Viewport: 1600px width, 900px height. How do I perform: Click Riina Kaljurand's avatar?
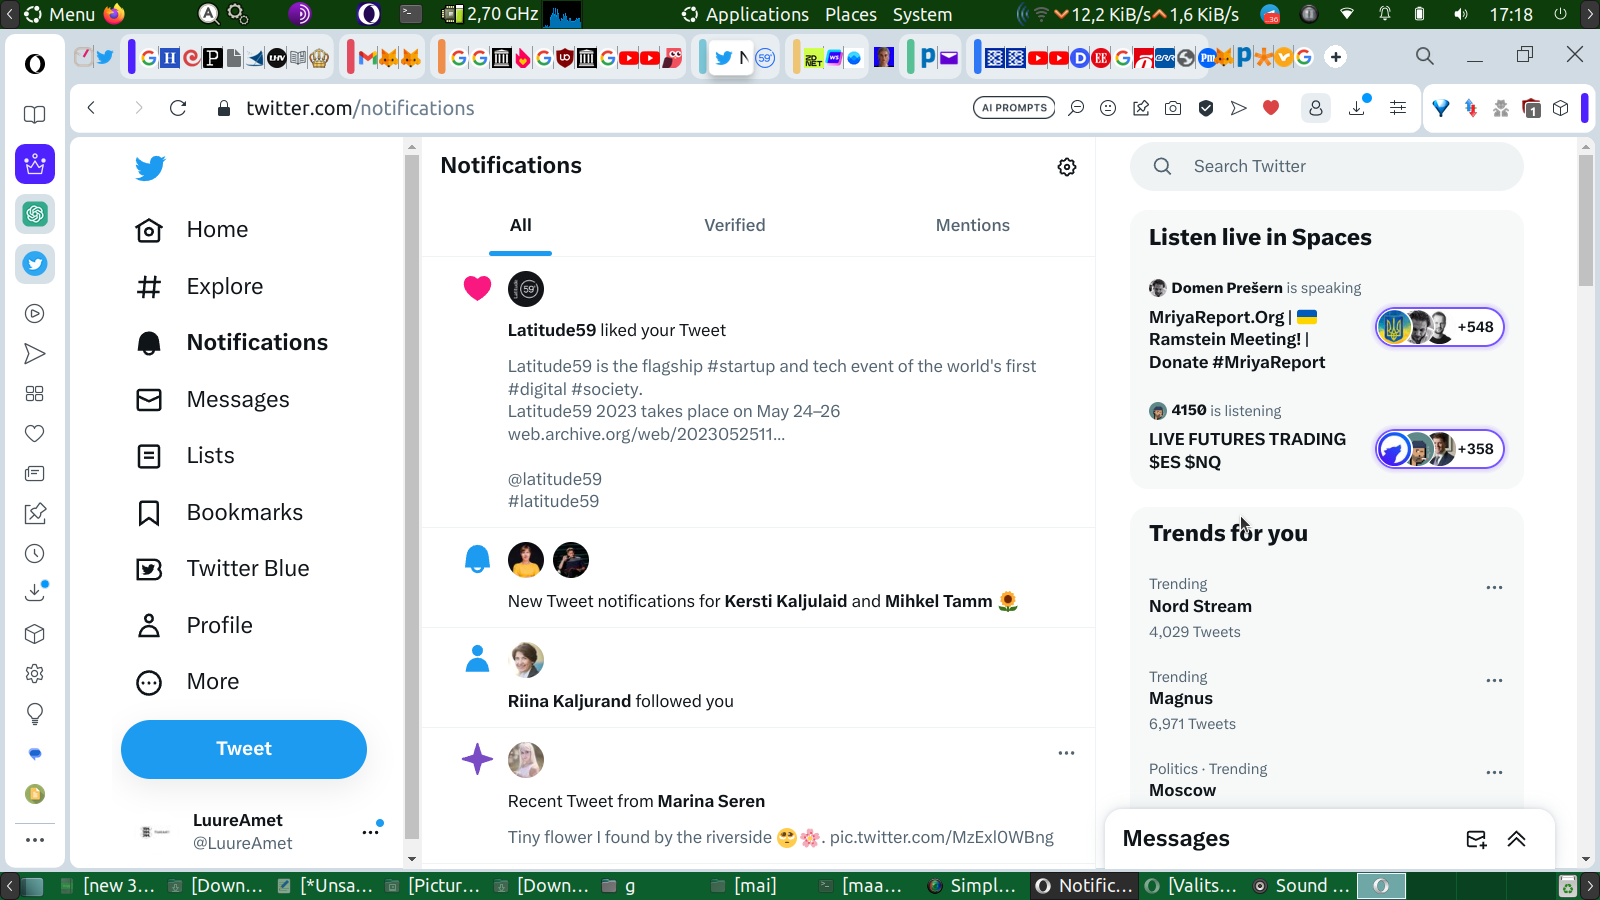point(526,660)
